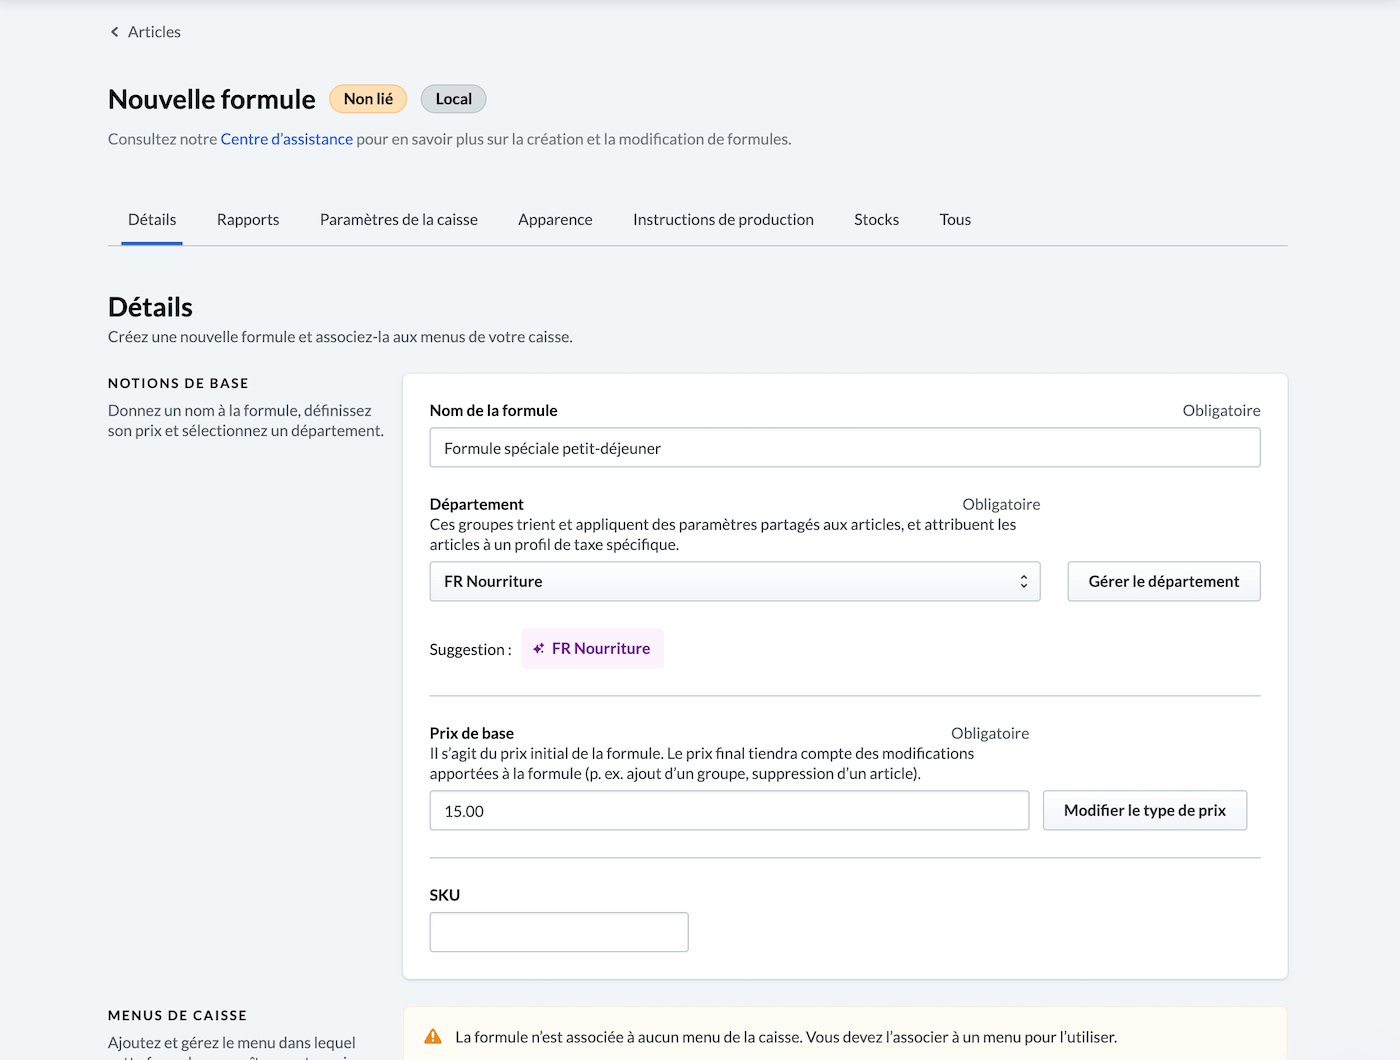Screen dimensions: 1400x1060
Task: Click the Nom de la formule field
Action: pyautogui.click(x=844, y=448)
